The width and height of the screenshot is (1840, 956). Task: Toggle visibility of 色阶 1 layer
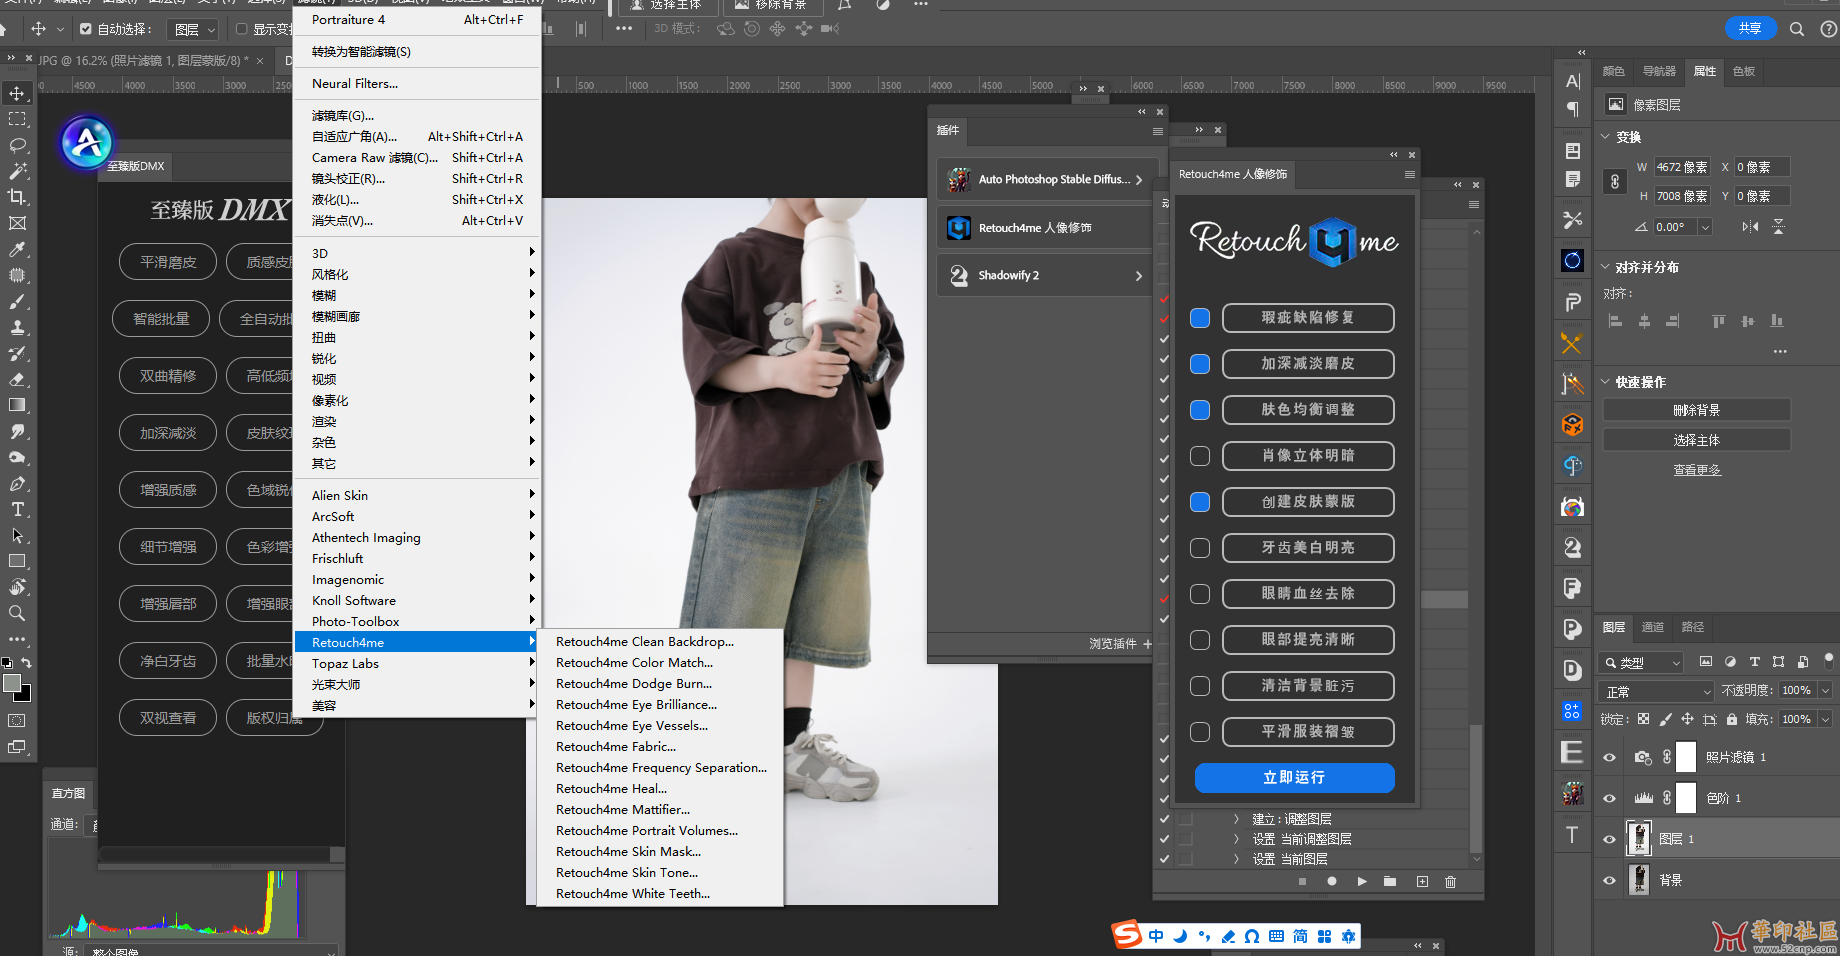click(1609, 798)
